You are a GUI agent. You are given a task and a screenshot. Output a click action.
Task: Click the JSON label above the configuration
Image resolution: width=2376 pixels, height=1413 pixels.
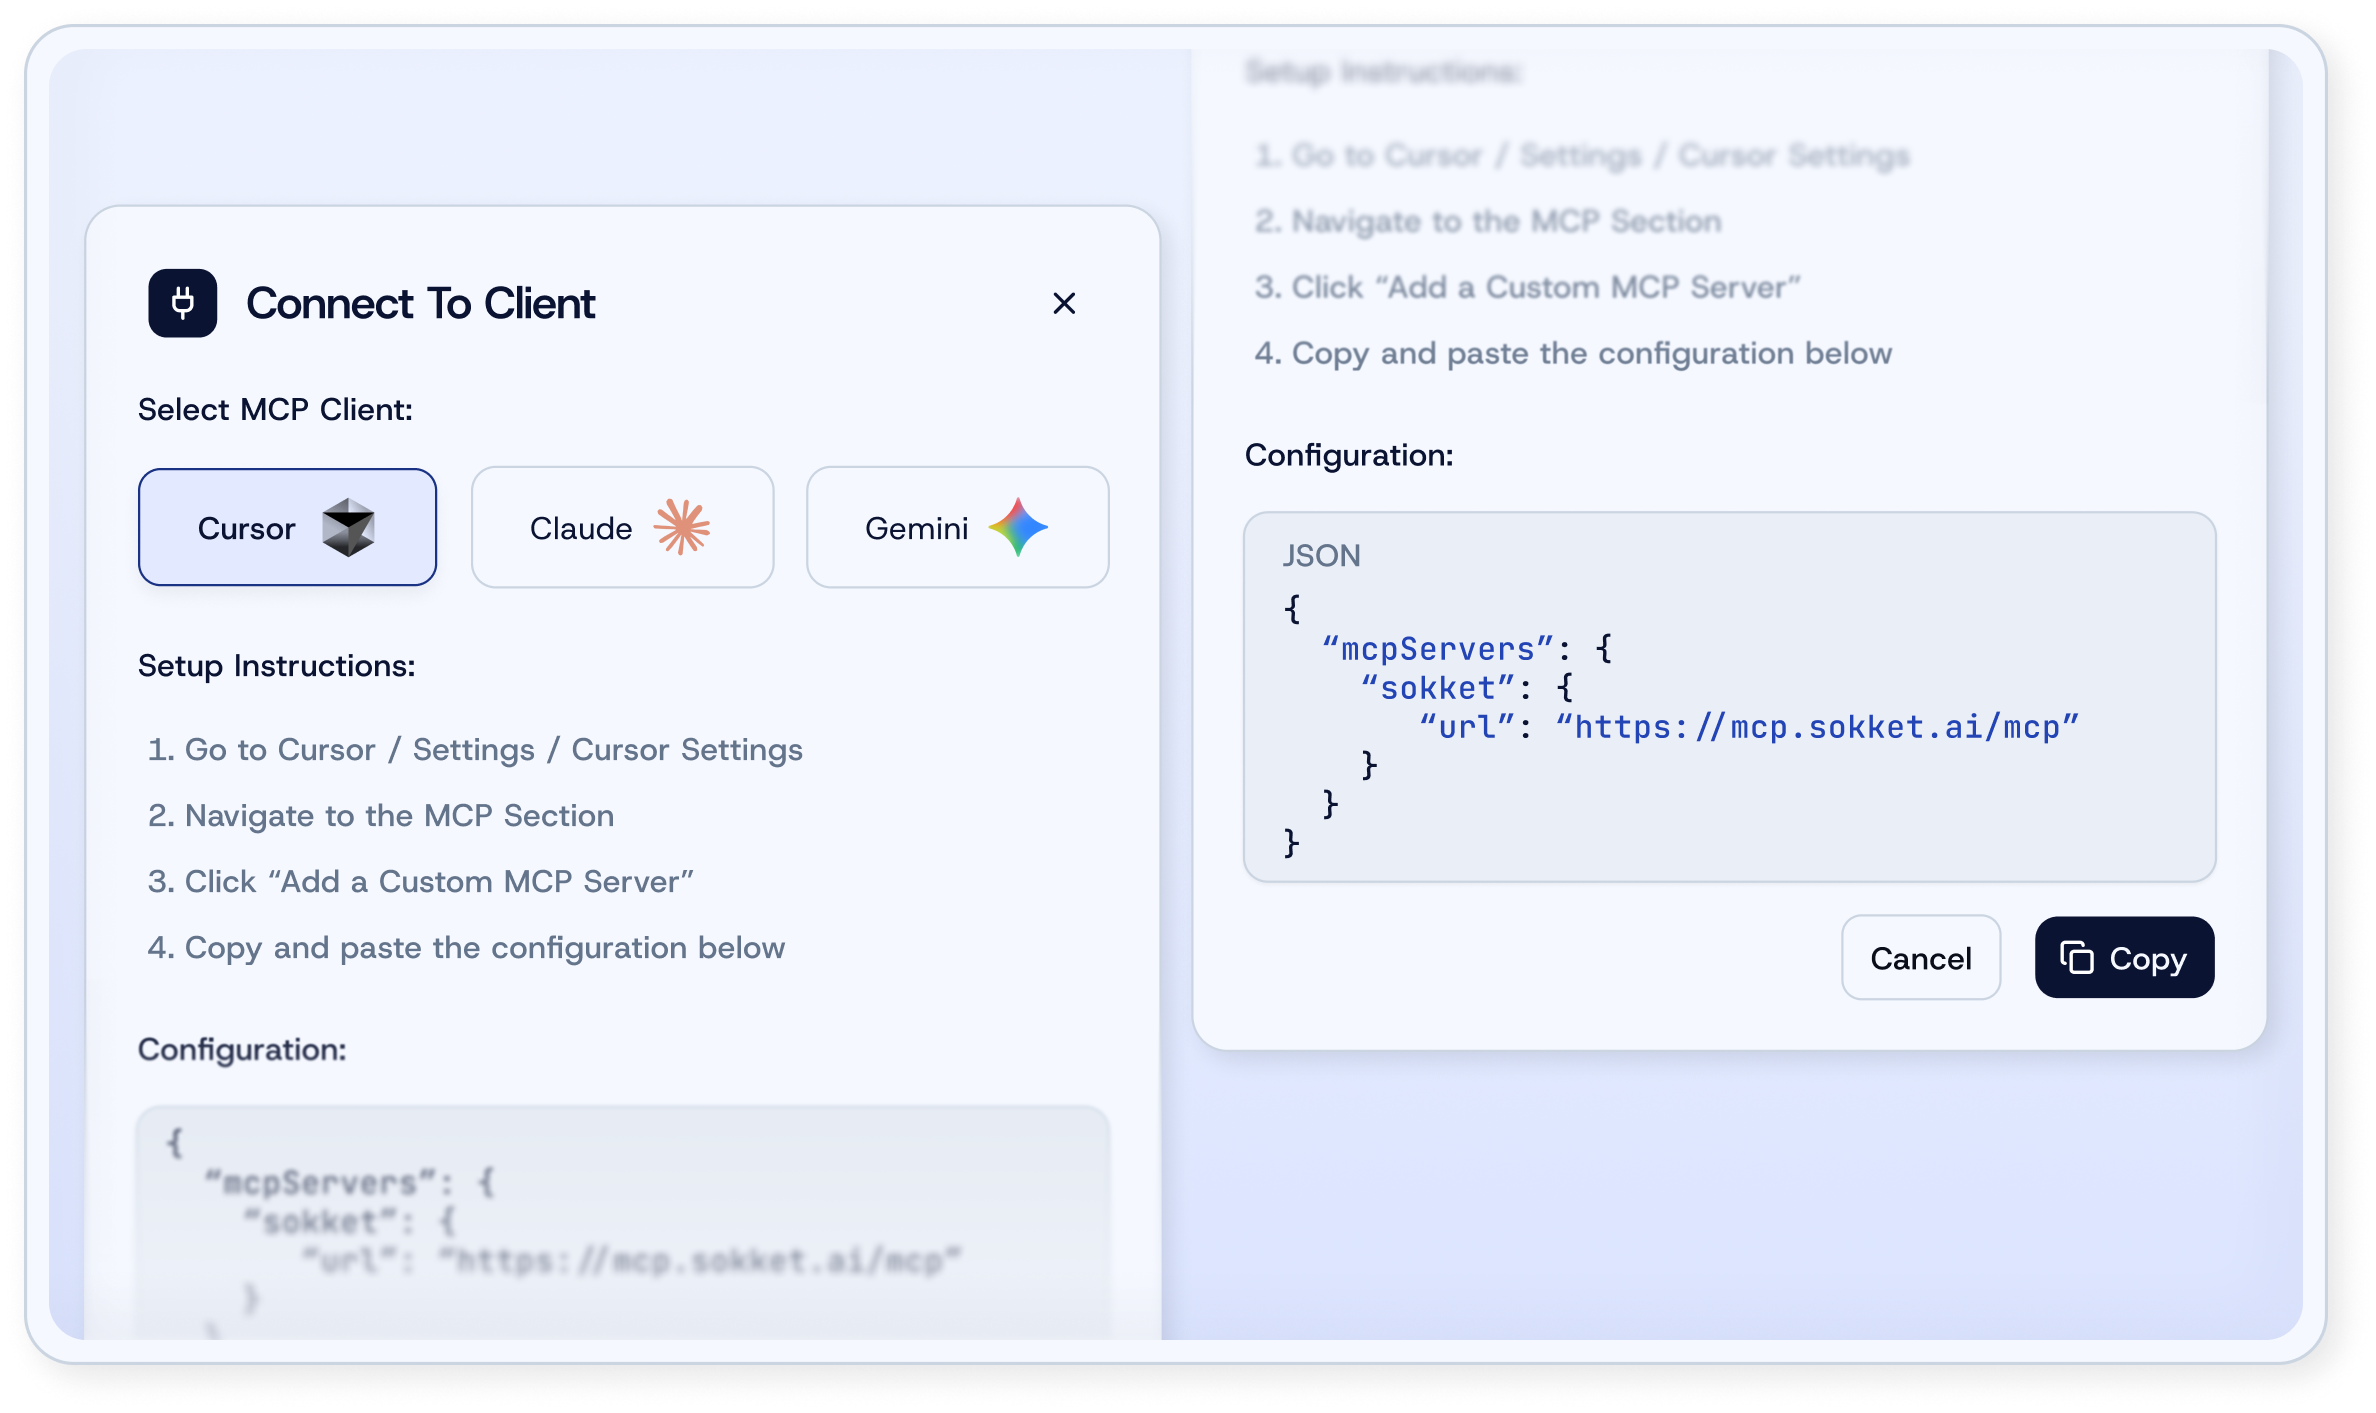pos(1322,555)
